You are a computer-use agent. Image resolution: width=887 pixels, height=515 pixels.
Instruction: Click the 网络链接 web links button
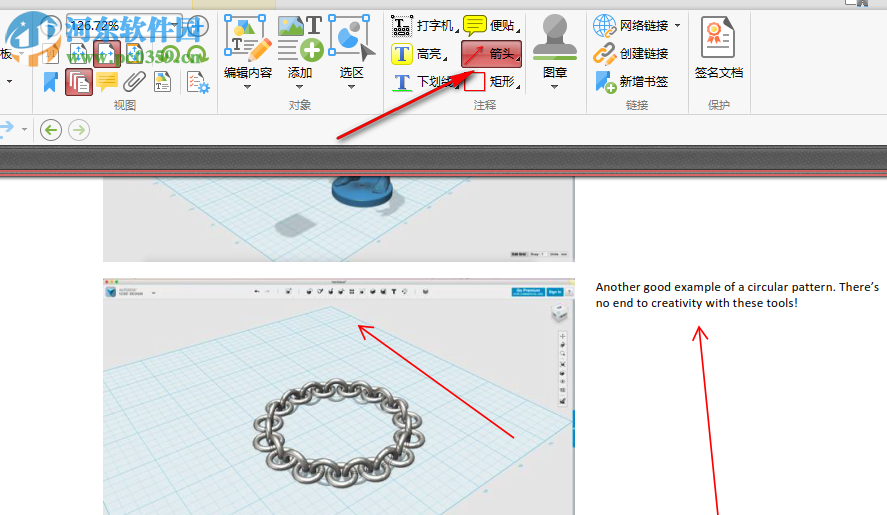pyautogui.click(x=631, y=25)
